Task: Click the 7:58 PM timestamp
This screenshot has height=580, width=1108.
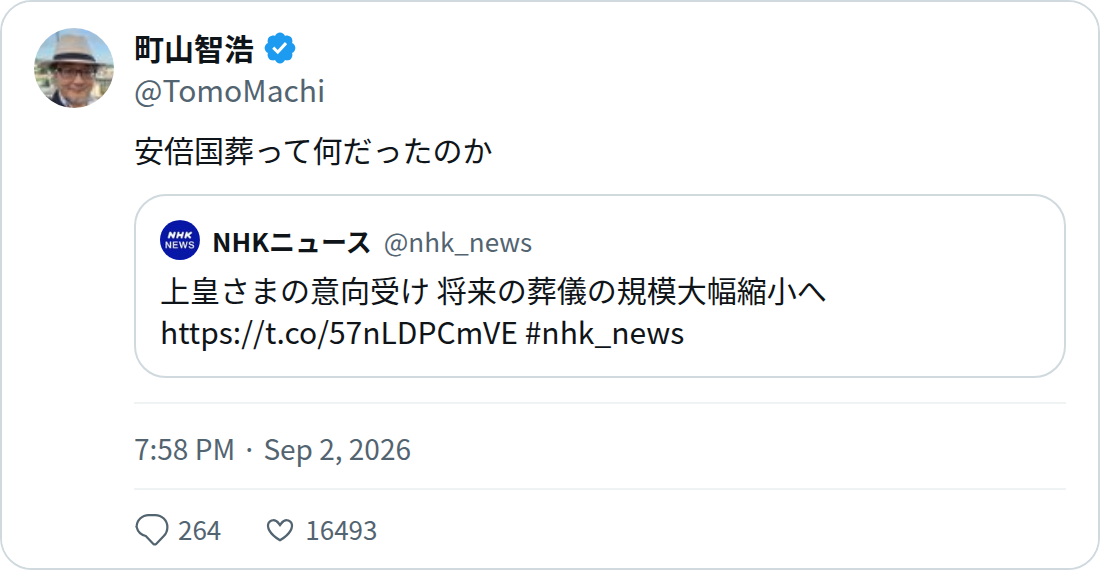Action: coord(184,450)
